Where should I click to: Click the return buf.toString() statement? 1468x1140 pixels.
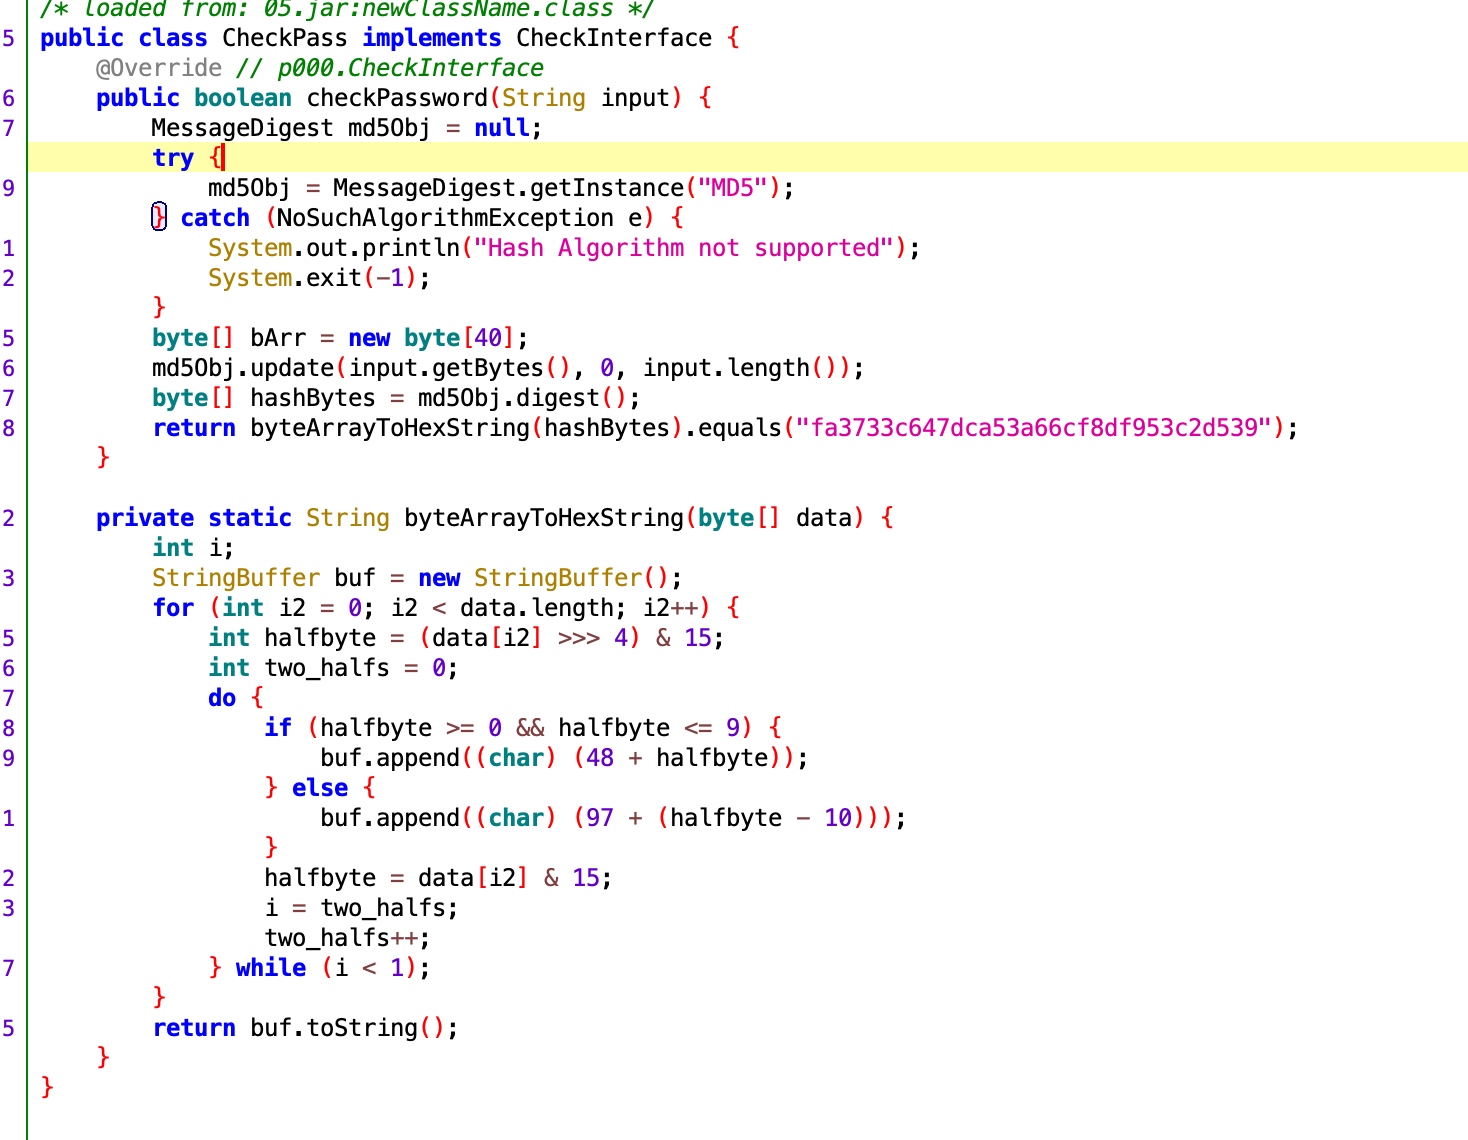tap(304, 1028)
